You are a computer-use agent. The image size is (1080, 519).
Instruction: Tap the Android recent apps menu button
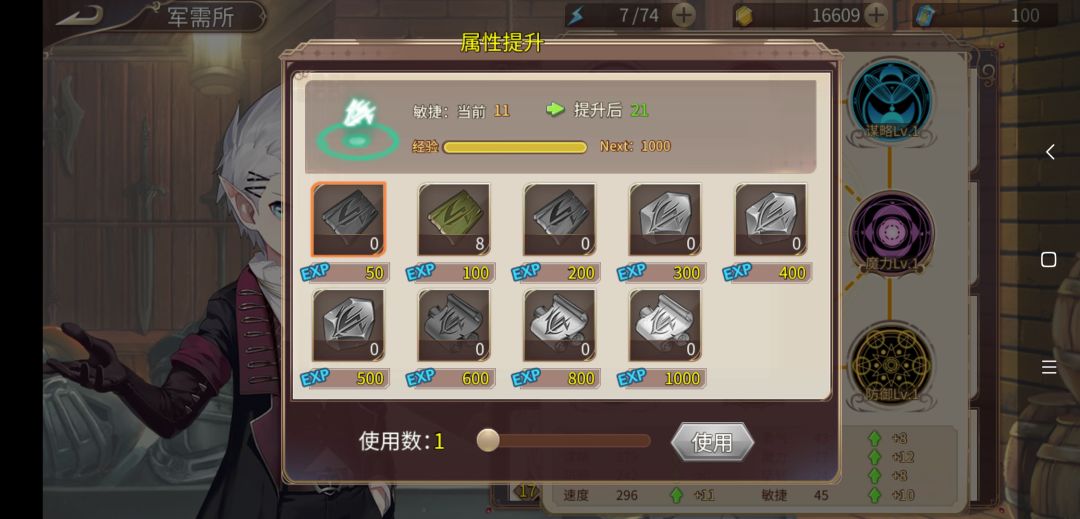coord(1048,368)
